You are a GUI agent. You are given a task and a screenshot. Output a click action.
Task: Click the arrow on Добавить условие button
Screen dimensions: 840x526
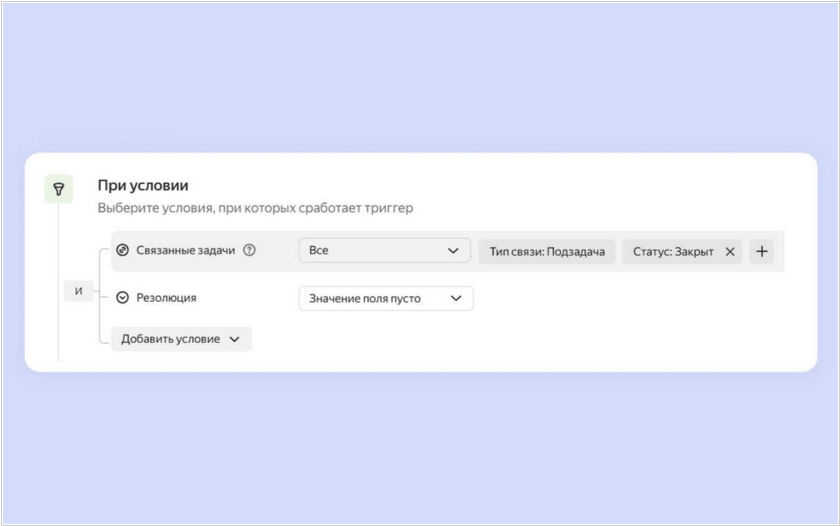(x=235, y=339)
